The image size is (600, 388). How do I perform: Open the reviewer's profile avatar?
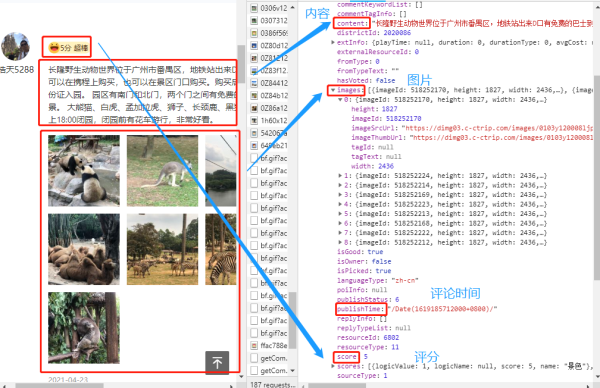pyautogui.click(x=15, y=47)
